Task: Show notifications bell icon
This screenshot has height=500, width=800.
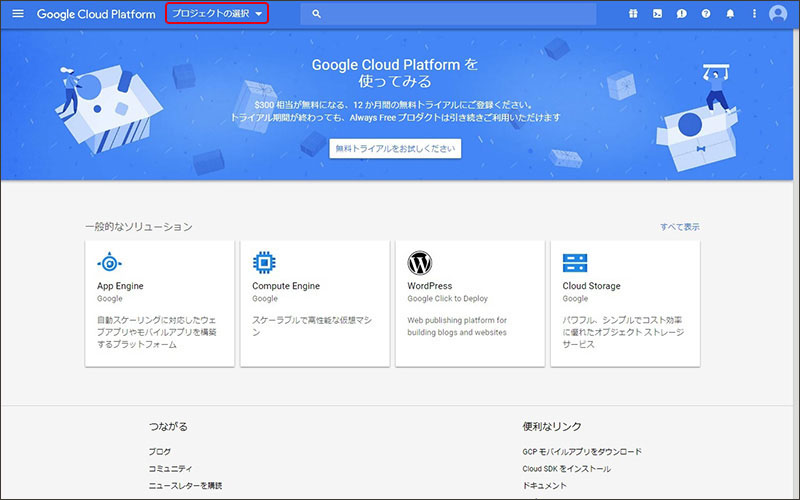Action: tap(730, 14)
